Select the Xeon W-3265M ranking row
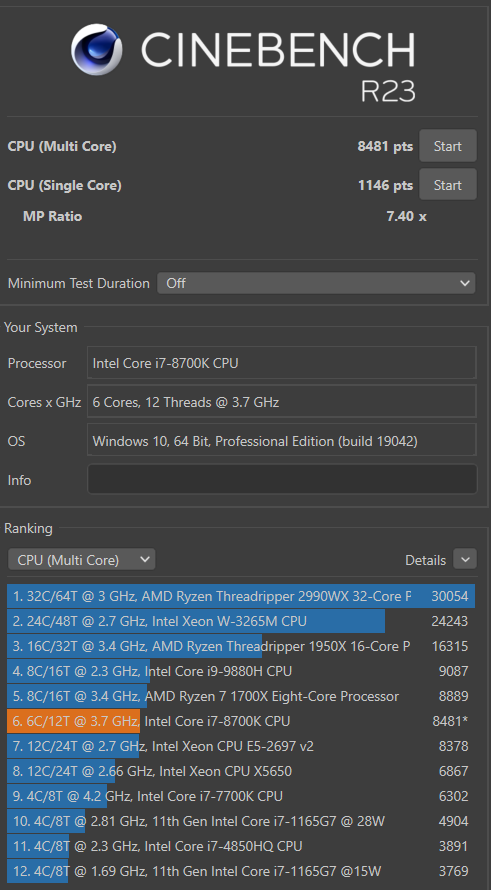The width and height of the screenshot is (491, 890). pyautogui.click(x=241, y=621)
